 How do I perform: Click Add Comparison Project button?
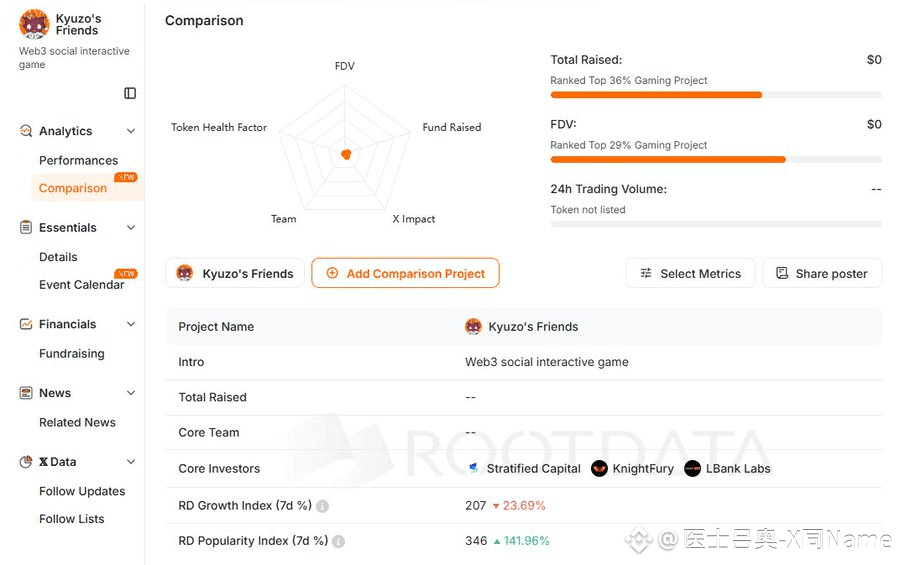coord(405,273)
